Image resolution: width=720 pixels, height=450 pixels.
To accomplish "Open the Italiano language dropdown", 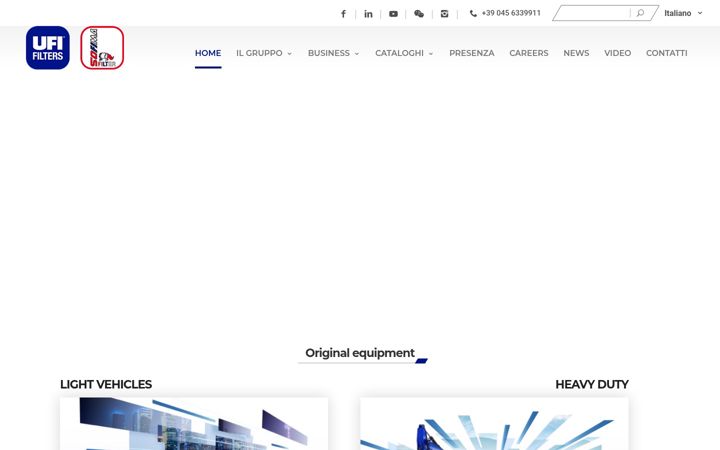I will click(x=683, y=13).
